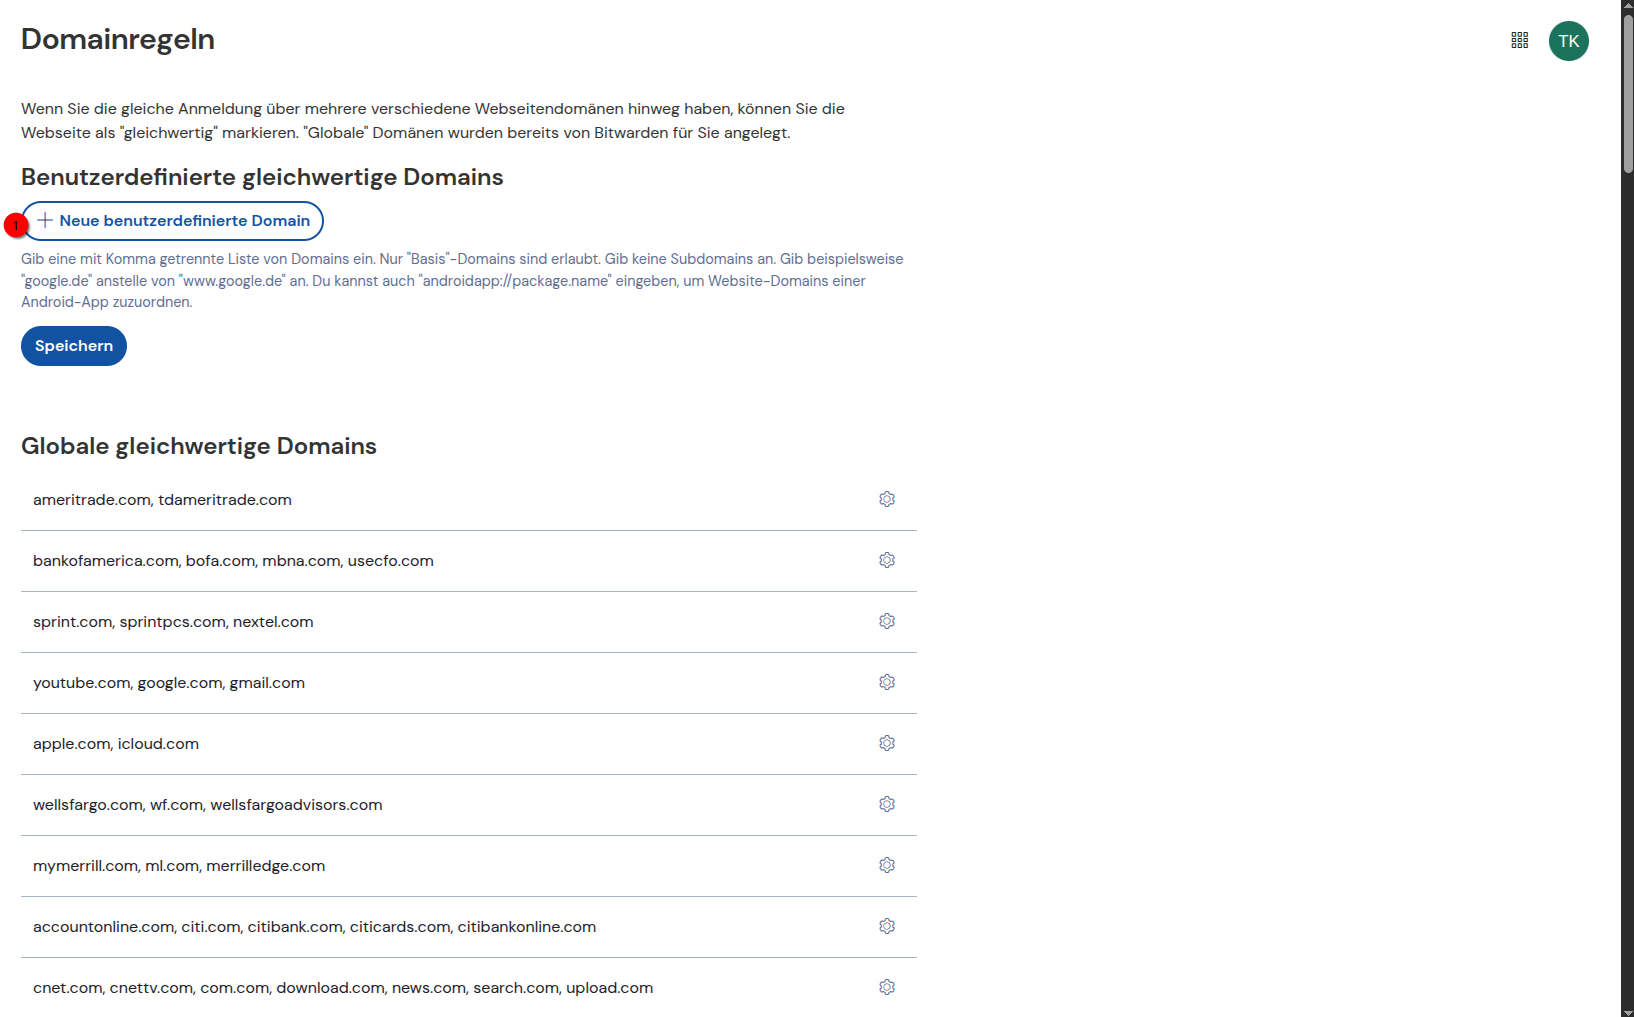The image size is (1634, 1017).
Task: Select the cnet.com, cnettv.com domain entry
Action: [x=343, y=988]
